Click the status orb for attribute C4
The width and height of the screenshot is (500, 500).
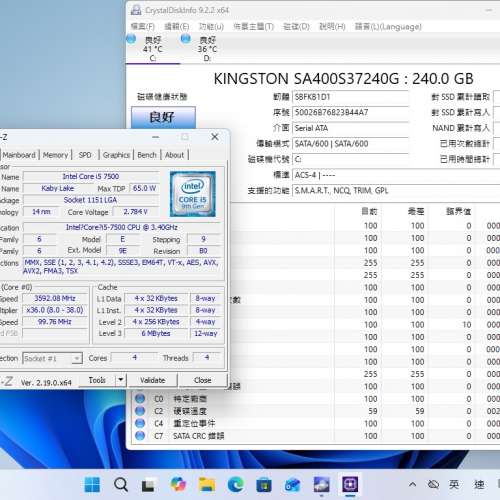(x=140, y=423)
